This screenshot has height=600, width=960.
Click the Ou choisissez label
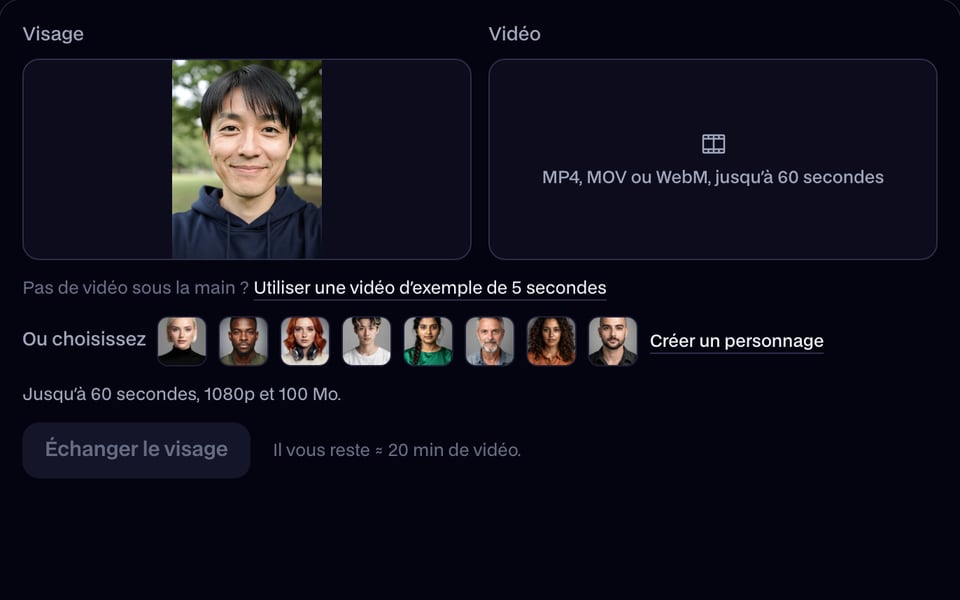coord(84,339)
